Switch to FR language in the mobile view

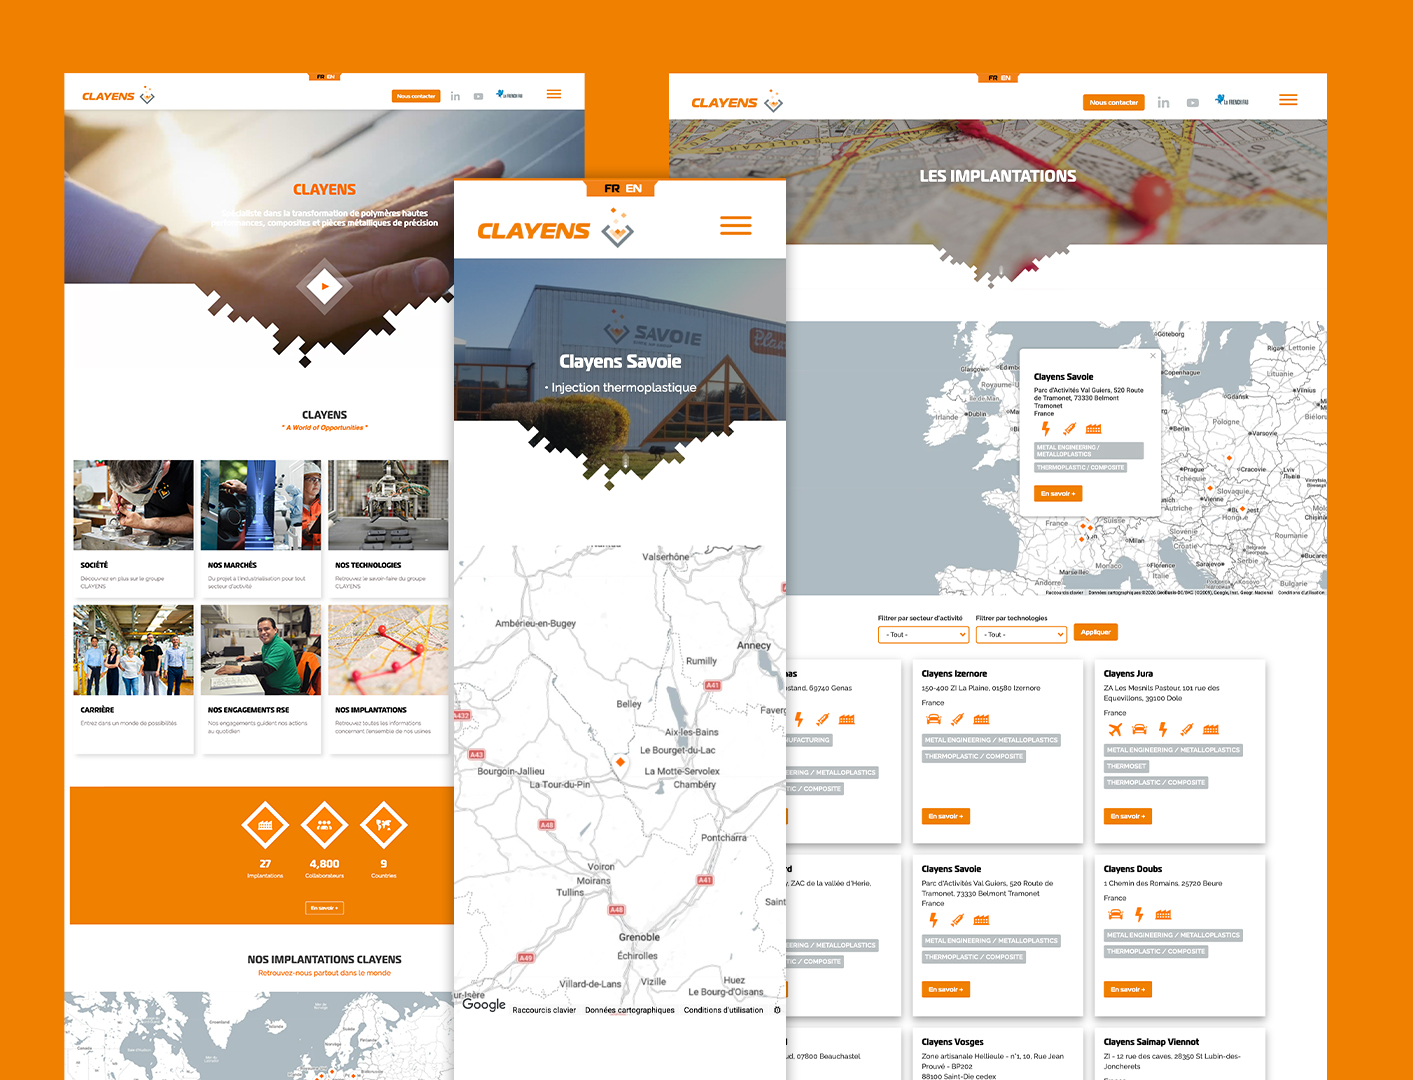612,188
